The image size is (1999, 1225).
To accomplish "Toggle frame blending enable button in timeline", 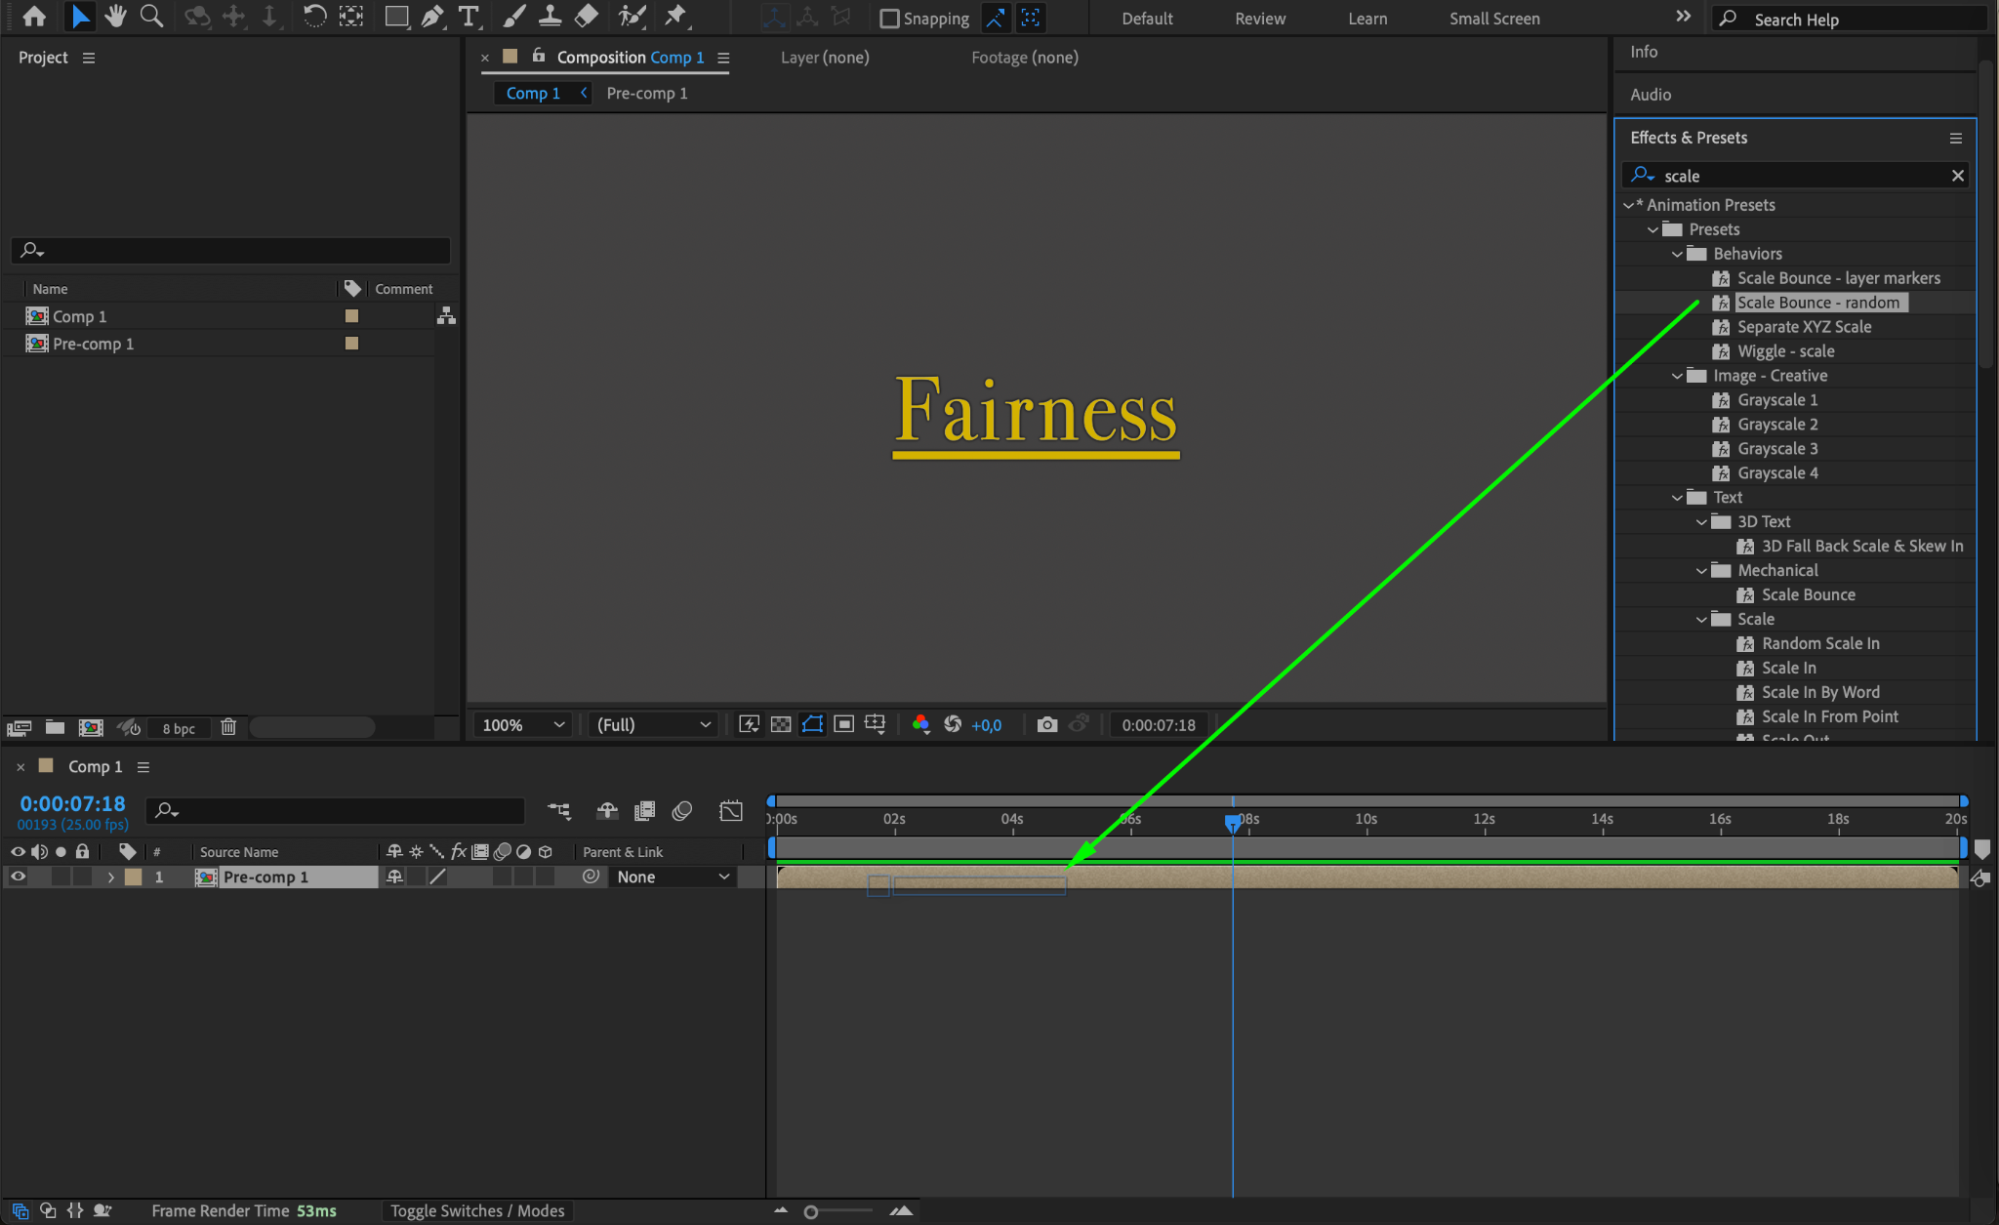I will [645, 810].
